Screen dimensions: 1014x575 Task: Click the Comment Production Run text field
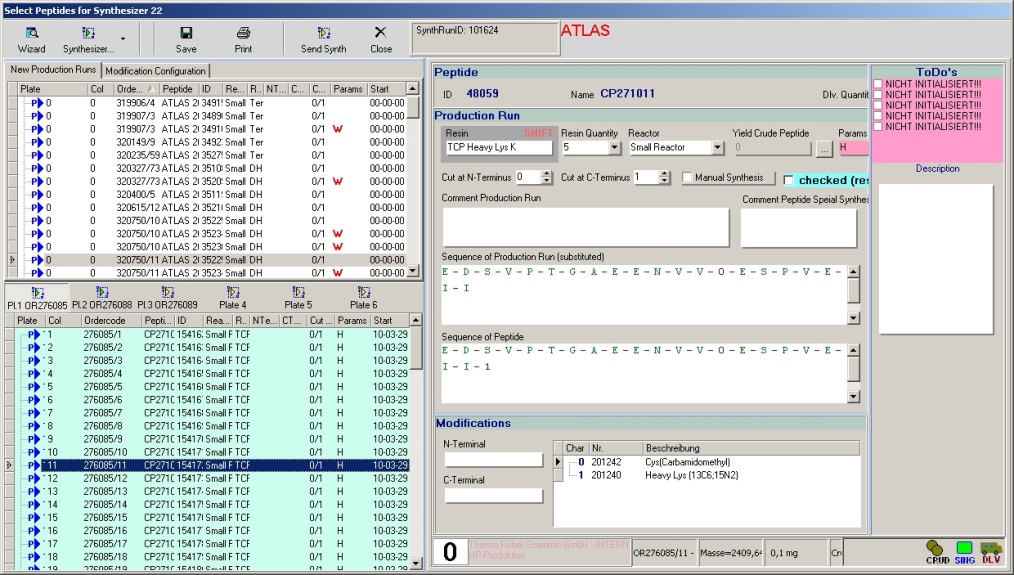coord(585,227)
